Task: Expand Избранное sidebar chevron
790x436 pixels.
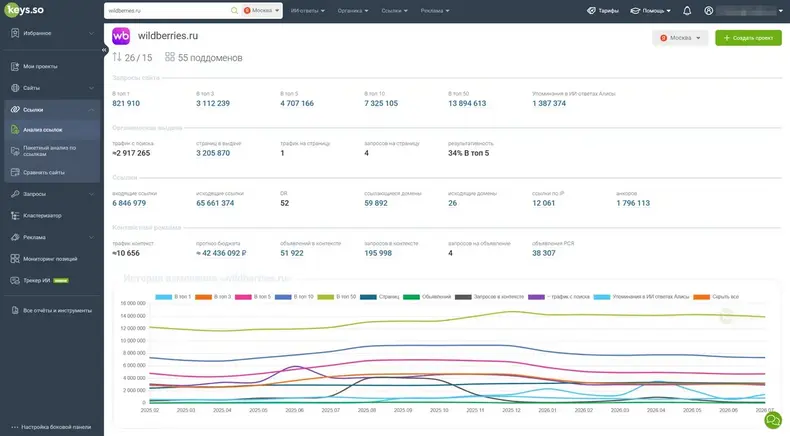Action: click(91, 33)
